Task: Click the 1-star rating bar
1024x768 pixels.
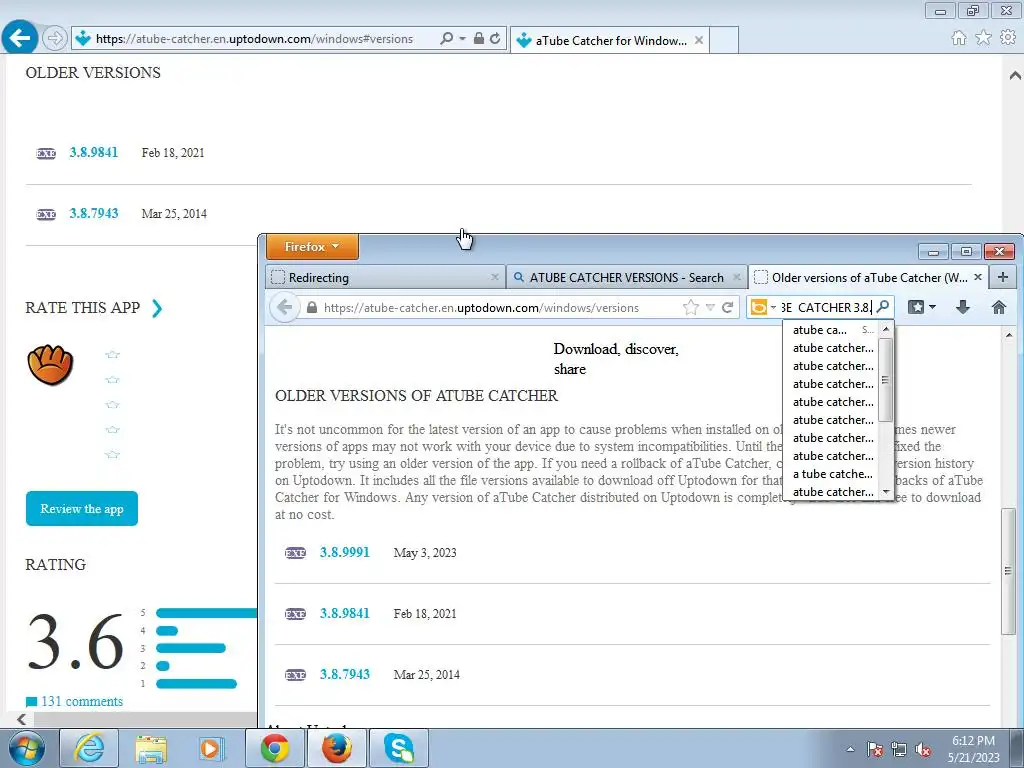Action: click(x=196, y=684)
